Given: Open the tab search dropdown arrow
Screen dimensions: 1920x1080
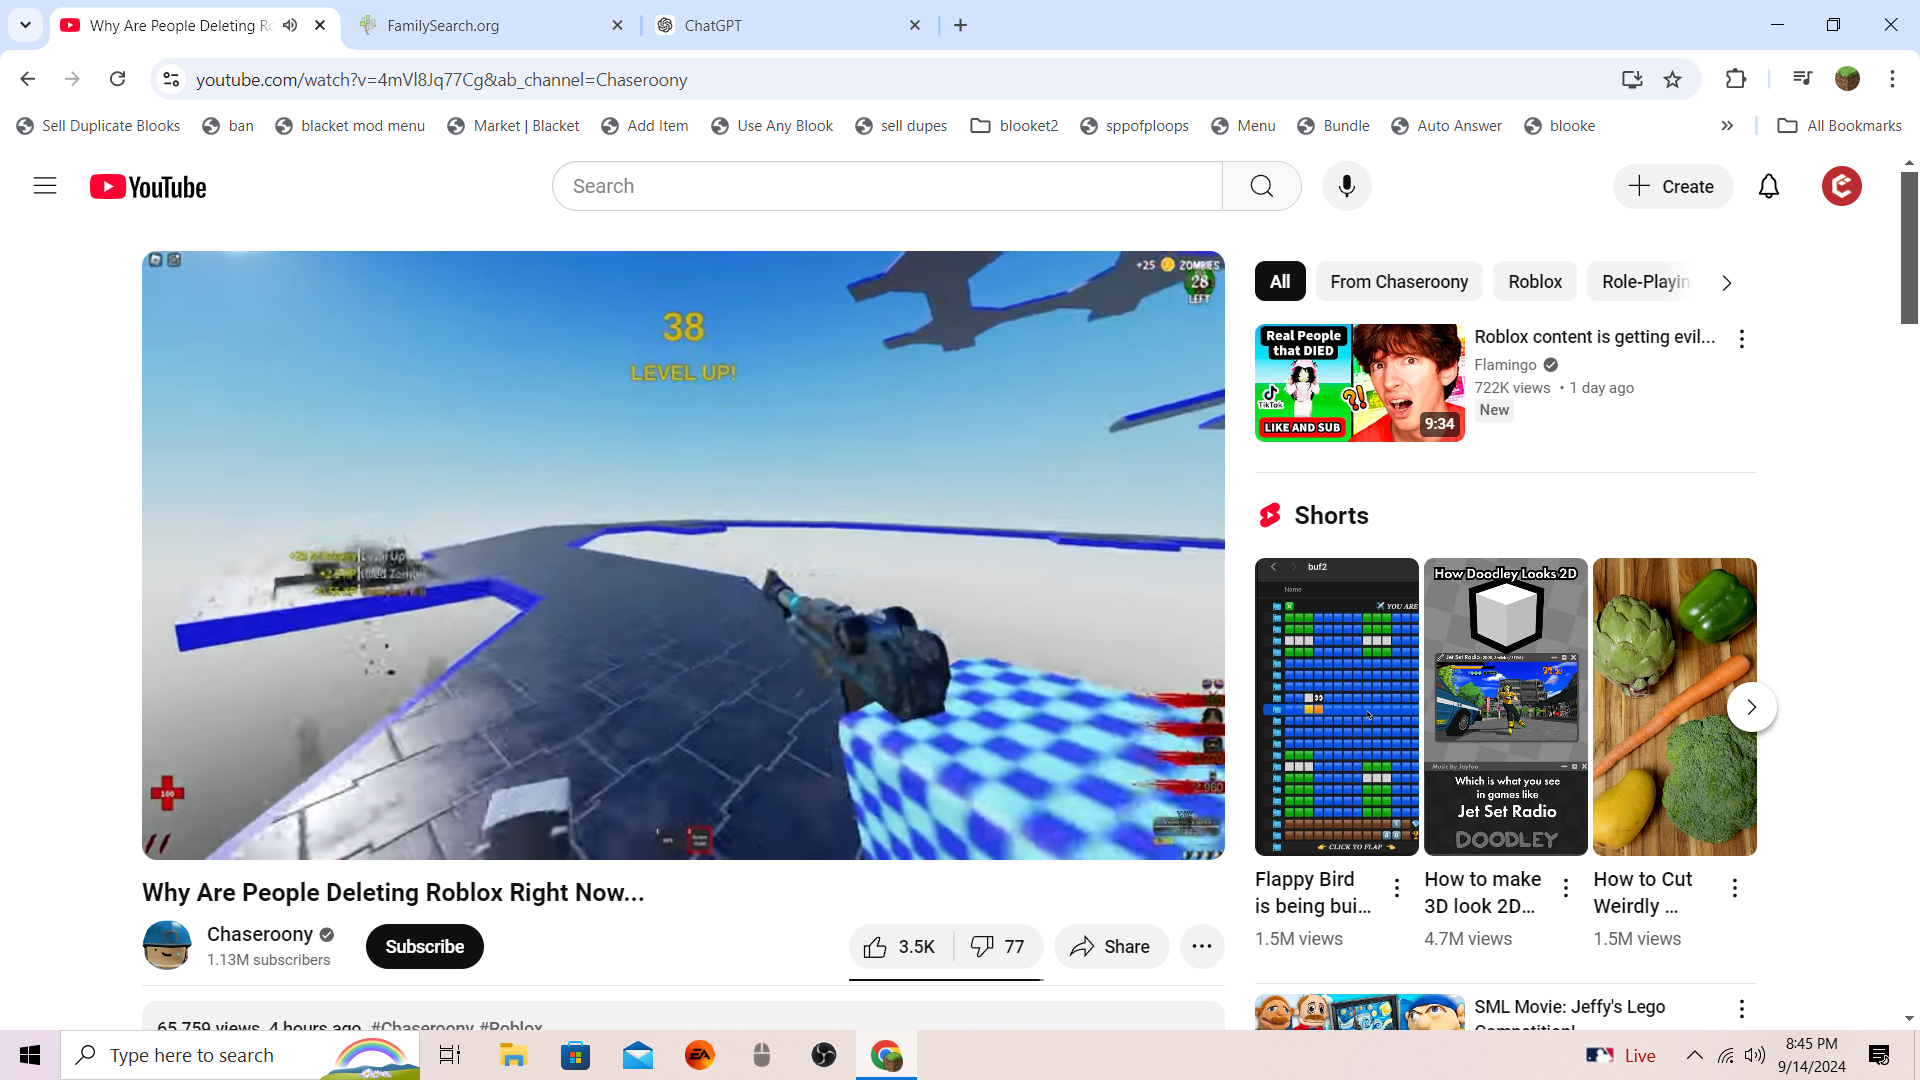Looking at the screenshot, I should (x=25, y=25).
